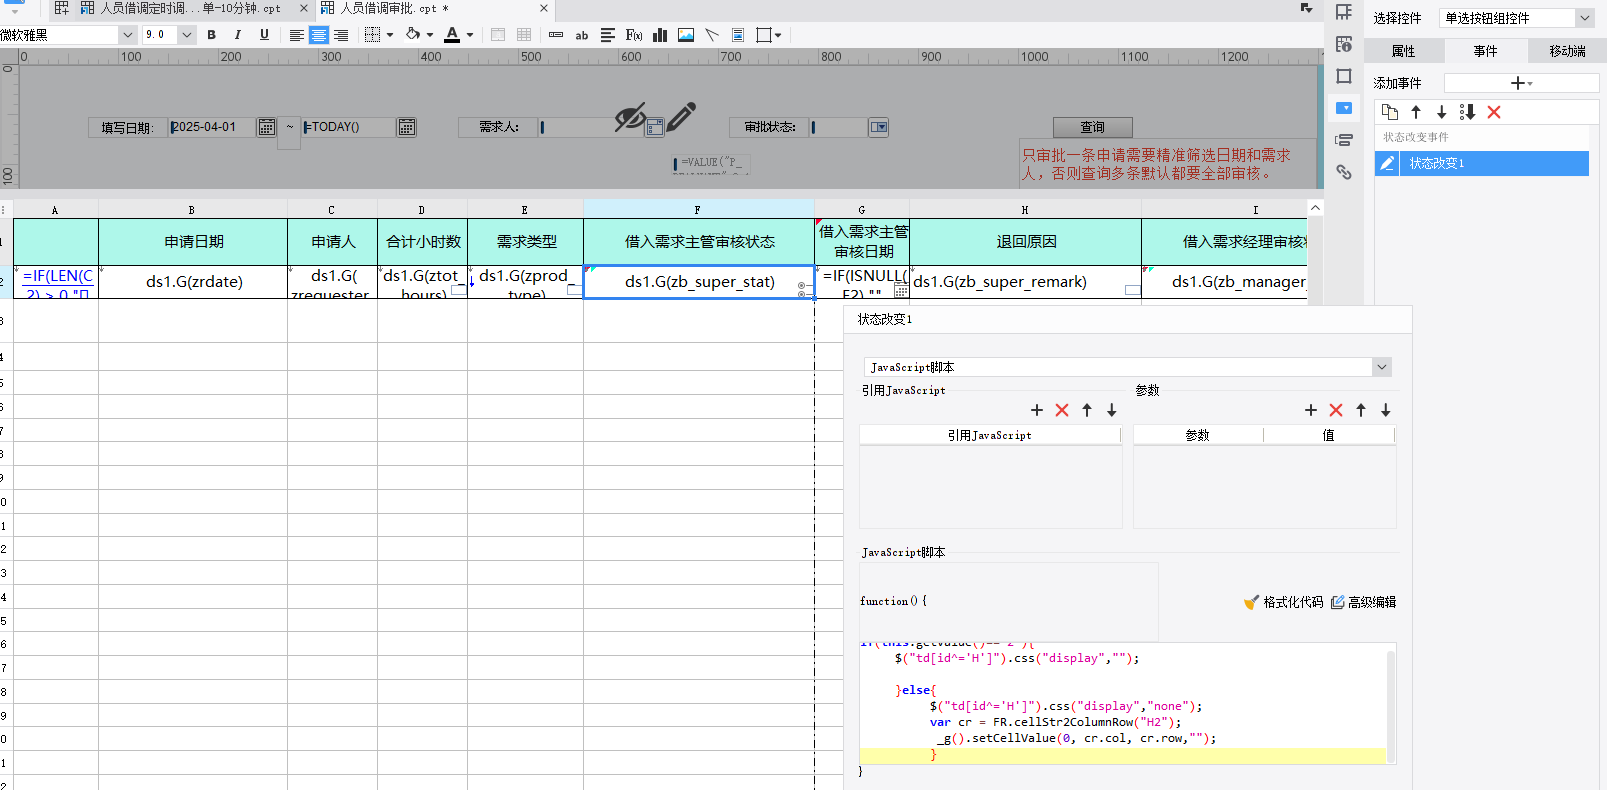Image resolution: width=1607 pixels, height=790 pixels.
Task: Switch to the 事件 tab
Action: 1485,51
